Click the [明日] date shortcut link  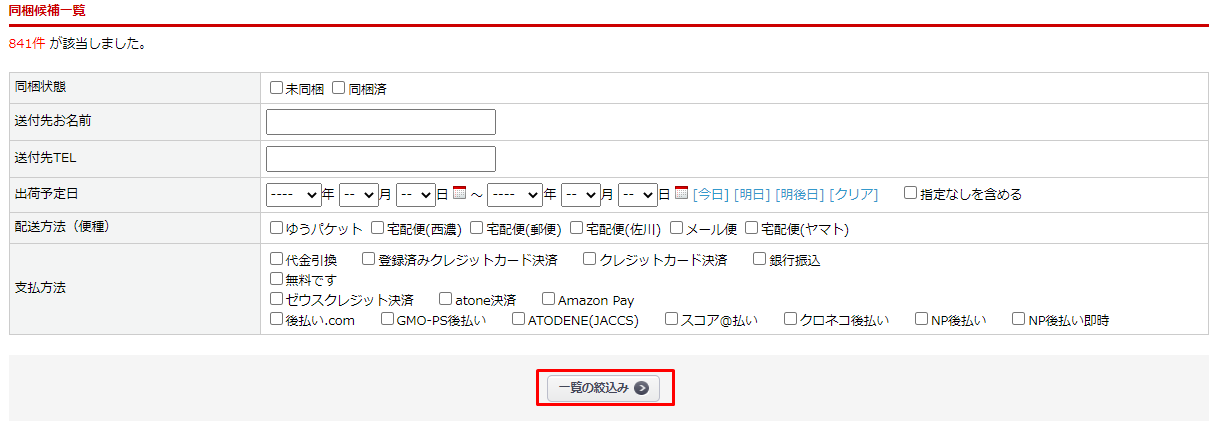752,194
